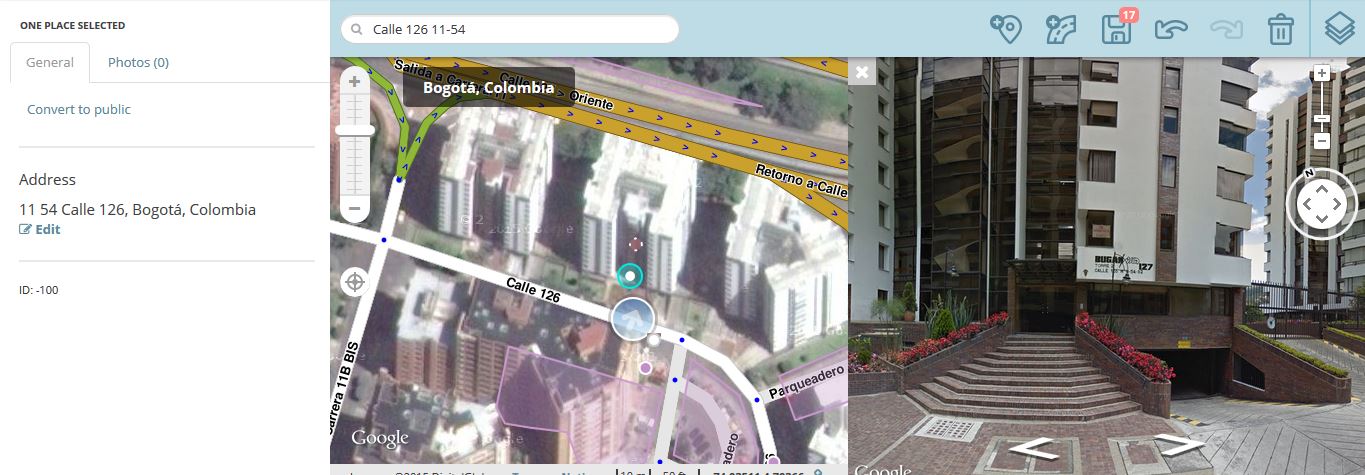Click the map zoom slider handle
Screen dimensions: 1365x475
click(354, 130)
